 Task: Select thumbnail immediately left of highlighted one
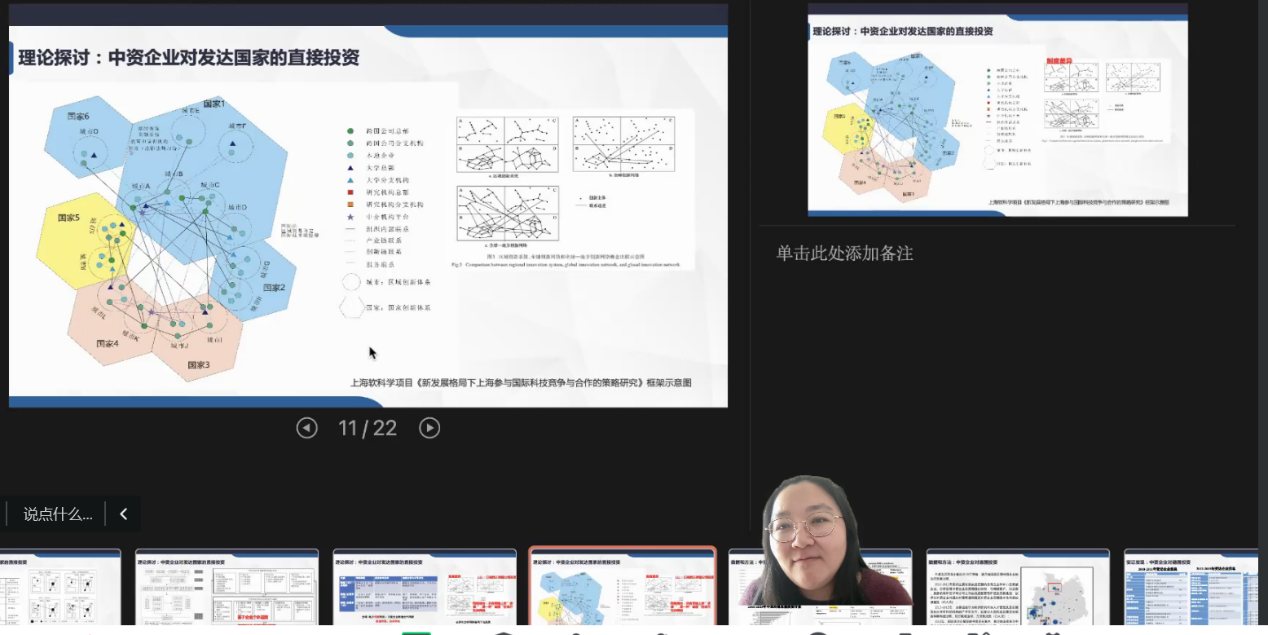pos(424,588)
